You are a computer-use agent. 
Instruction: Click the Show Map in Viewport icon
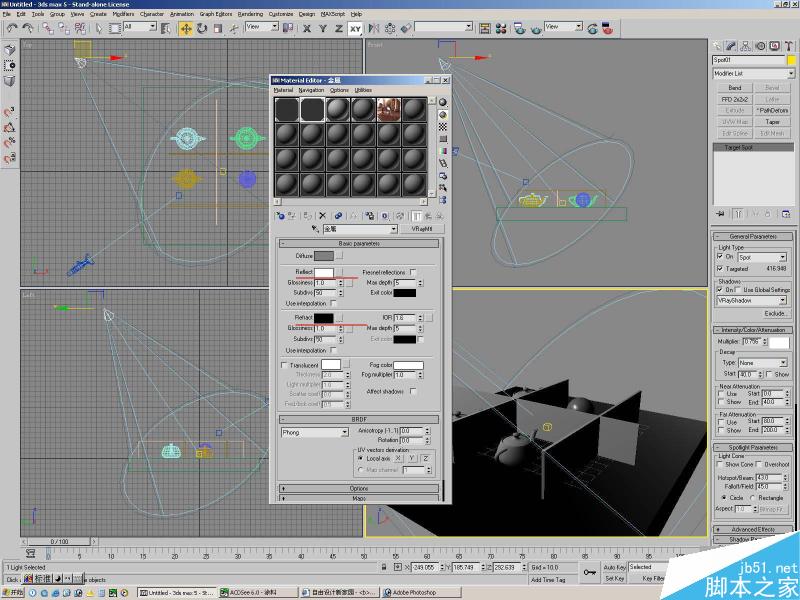[x=385, y=215]
